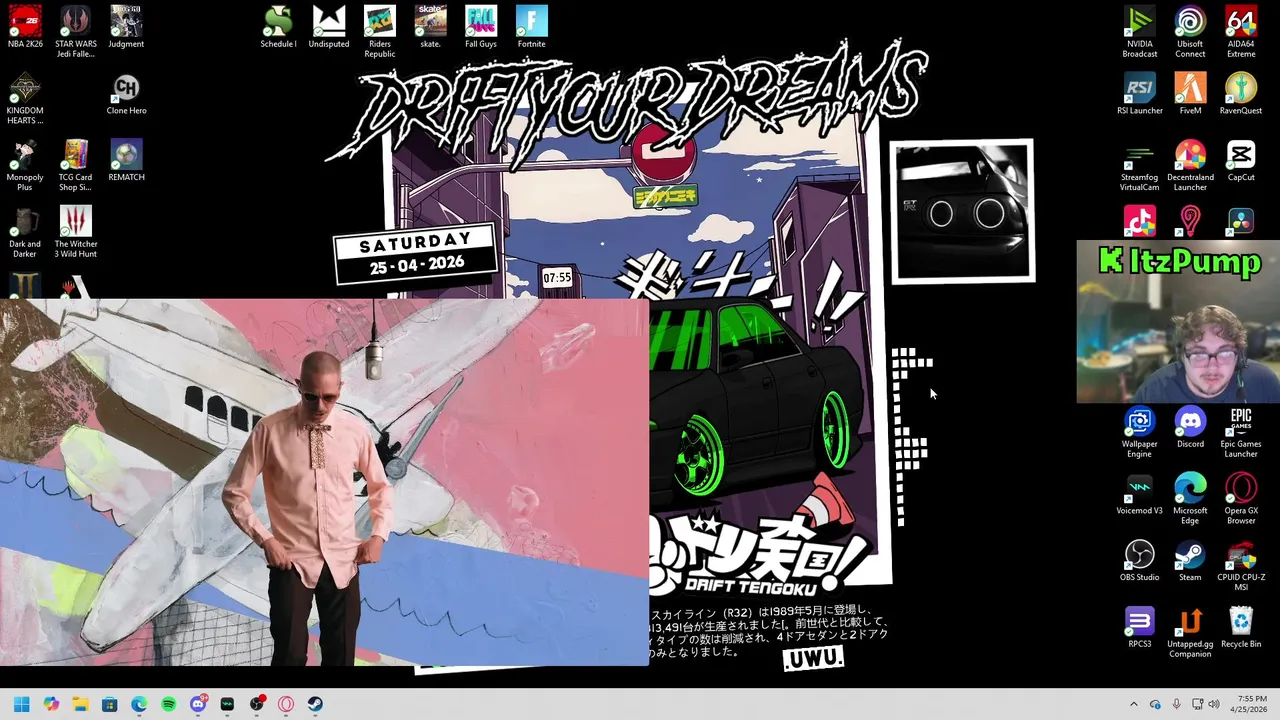Switch to OBS Studio on the taskbar
Image resolution: width=1280 pixels, height=720 pixels.
tap(257, 704)
